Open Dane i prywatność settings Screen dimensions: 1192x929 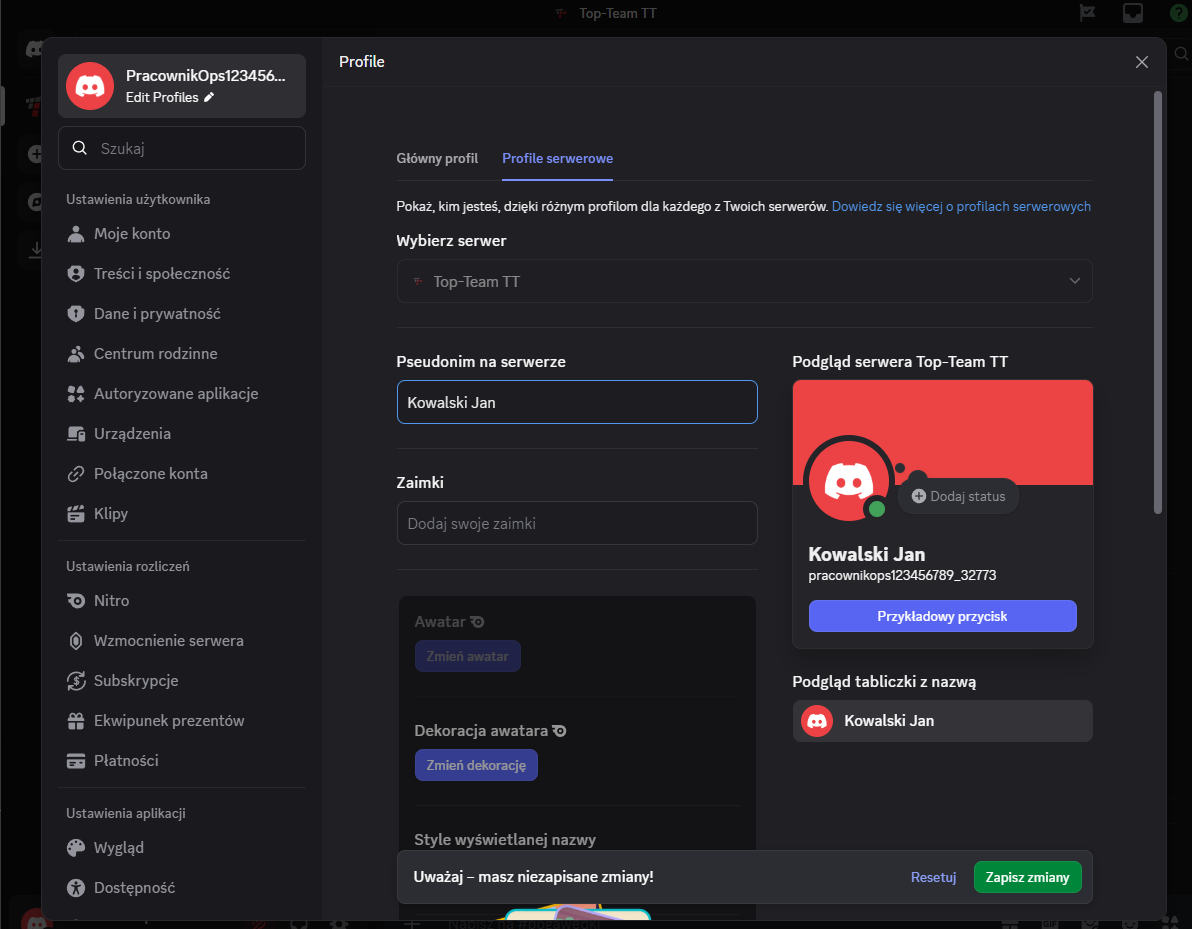pyautogui.click(x=182, y=314)
